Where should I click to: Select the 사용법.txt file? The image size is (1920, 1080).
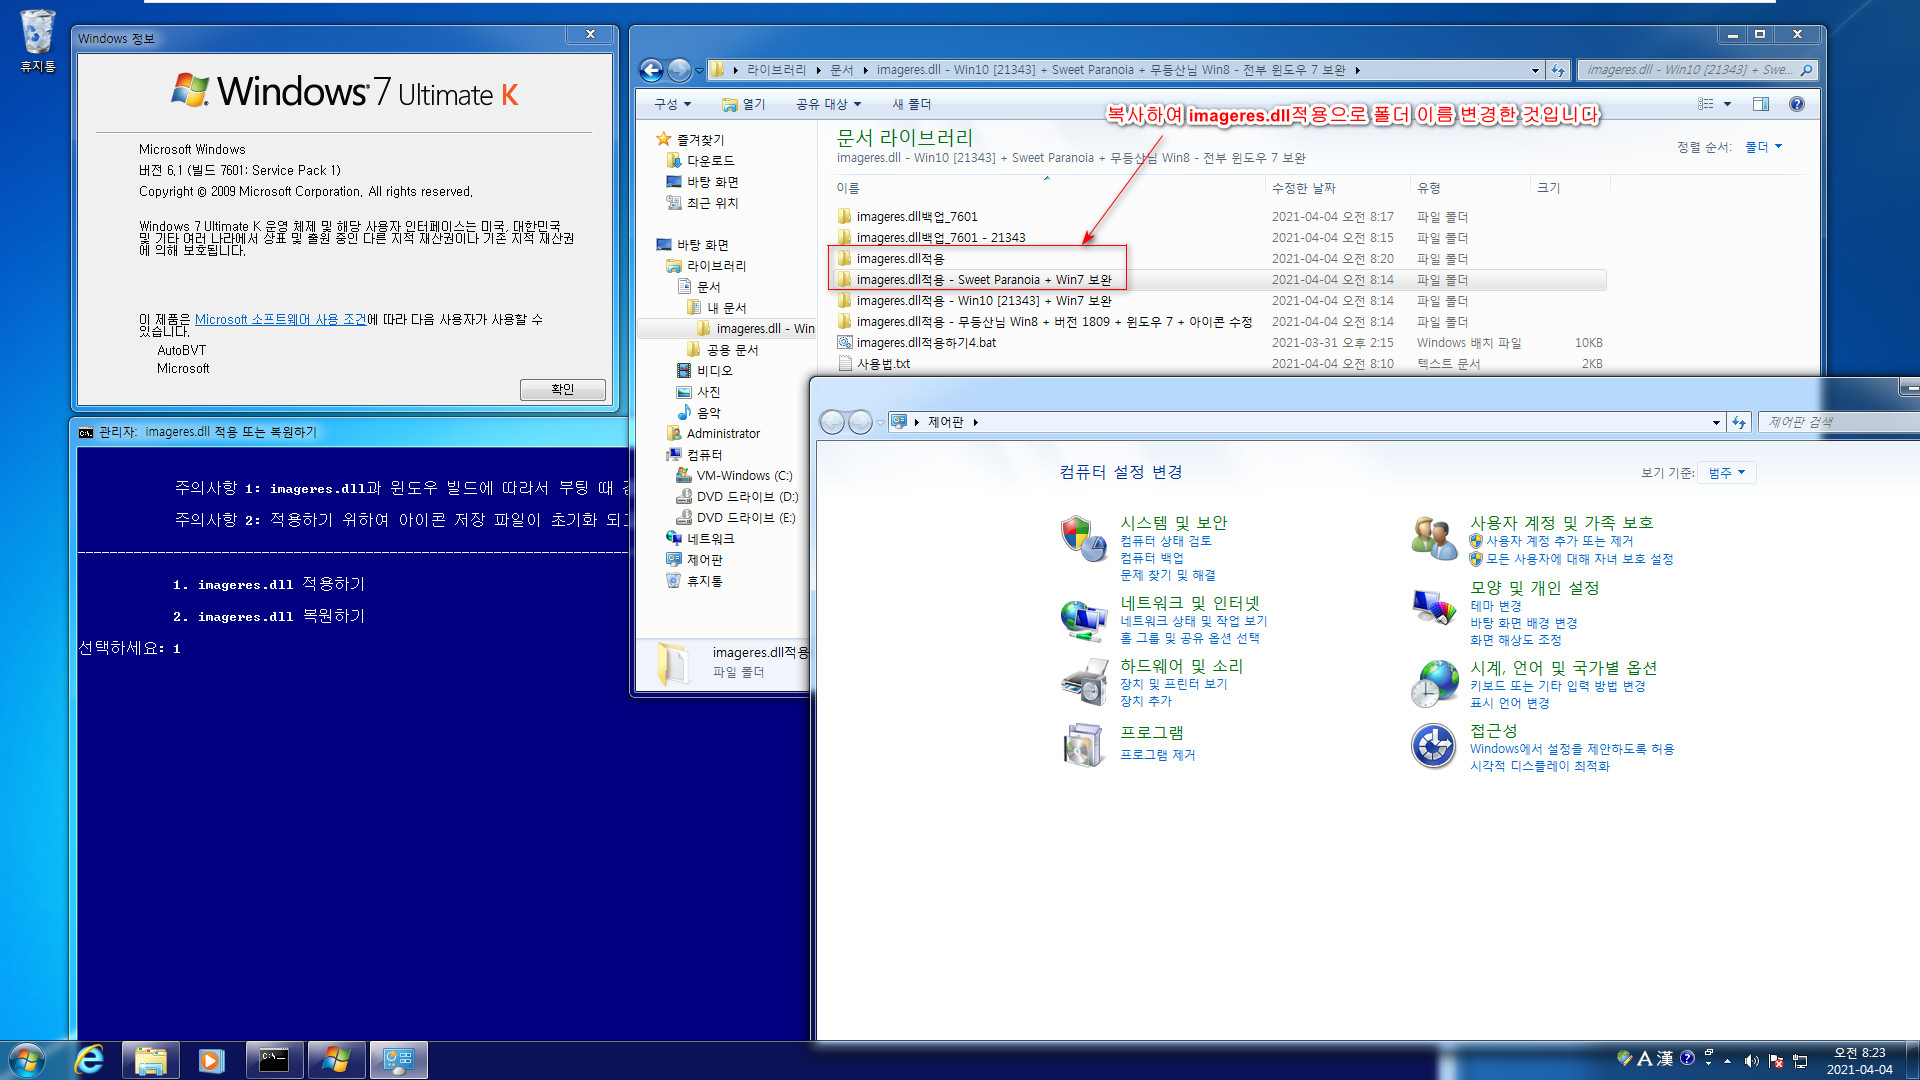pos(883,364)
